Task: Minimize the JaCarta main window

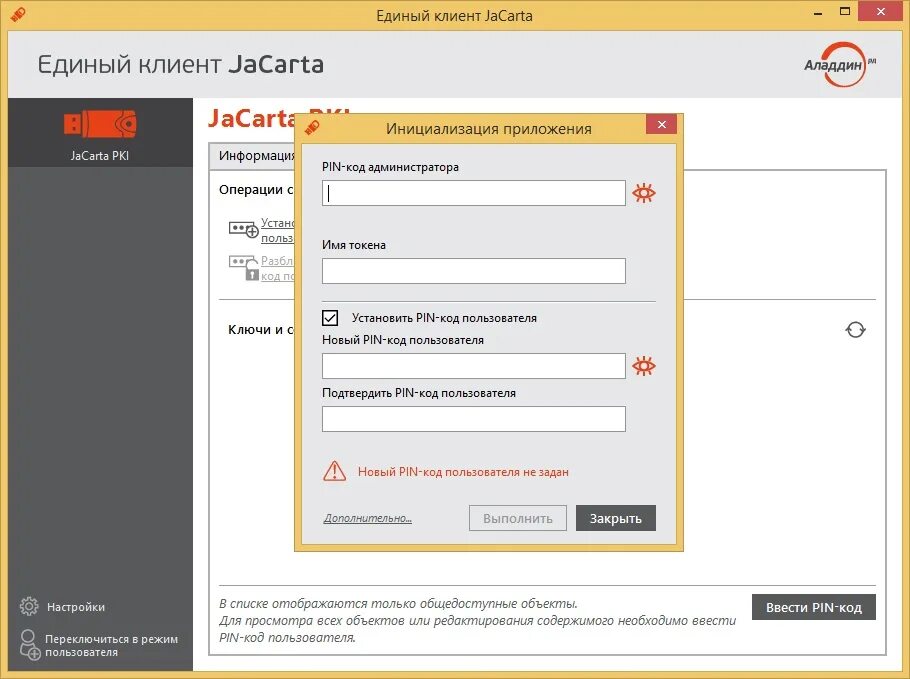Action: pos(818,13)
